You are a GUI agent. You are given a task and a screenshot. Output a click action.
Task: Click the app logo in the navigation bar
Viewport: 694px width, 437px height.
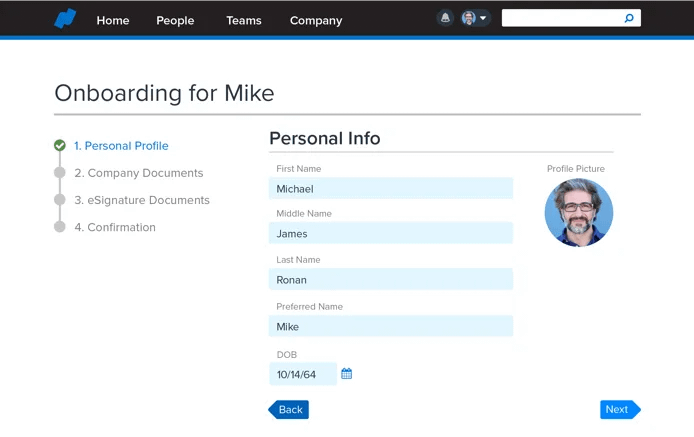65,19
